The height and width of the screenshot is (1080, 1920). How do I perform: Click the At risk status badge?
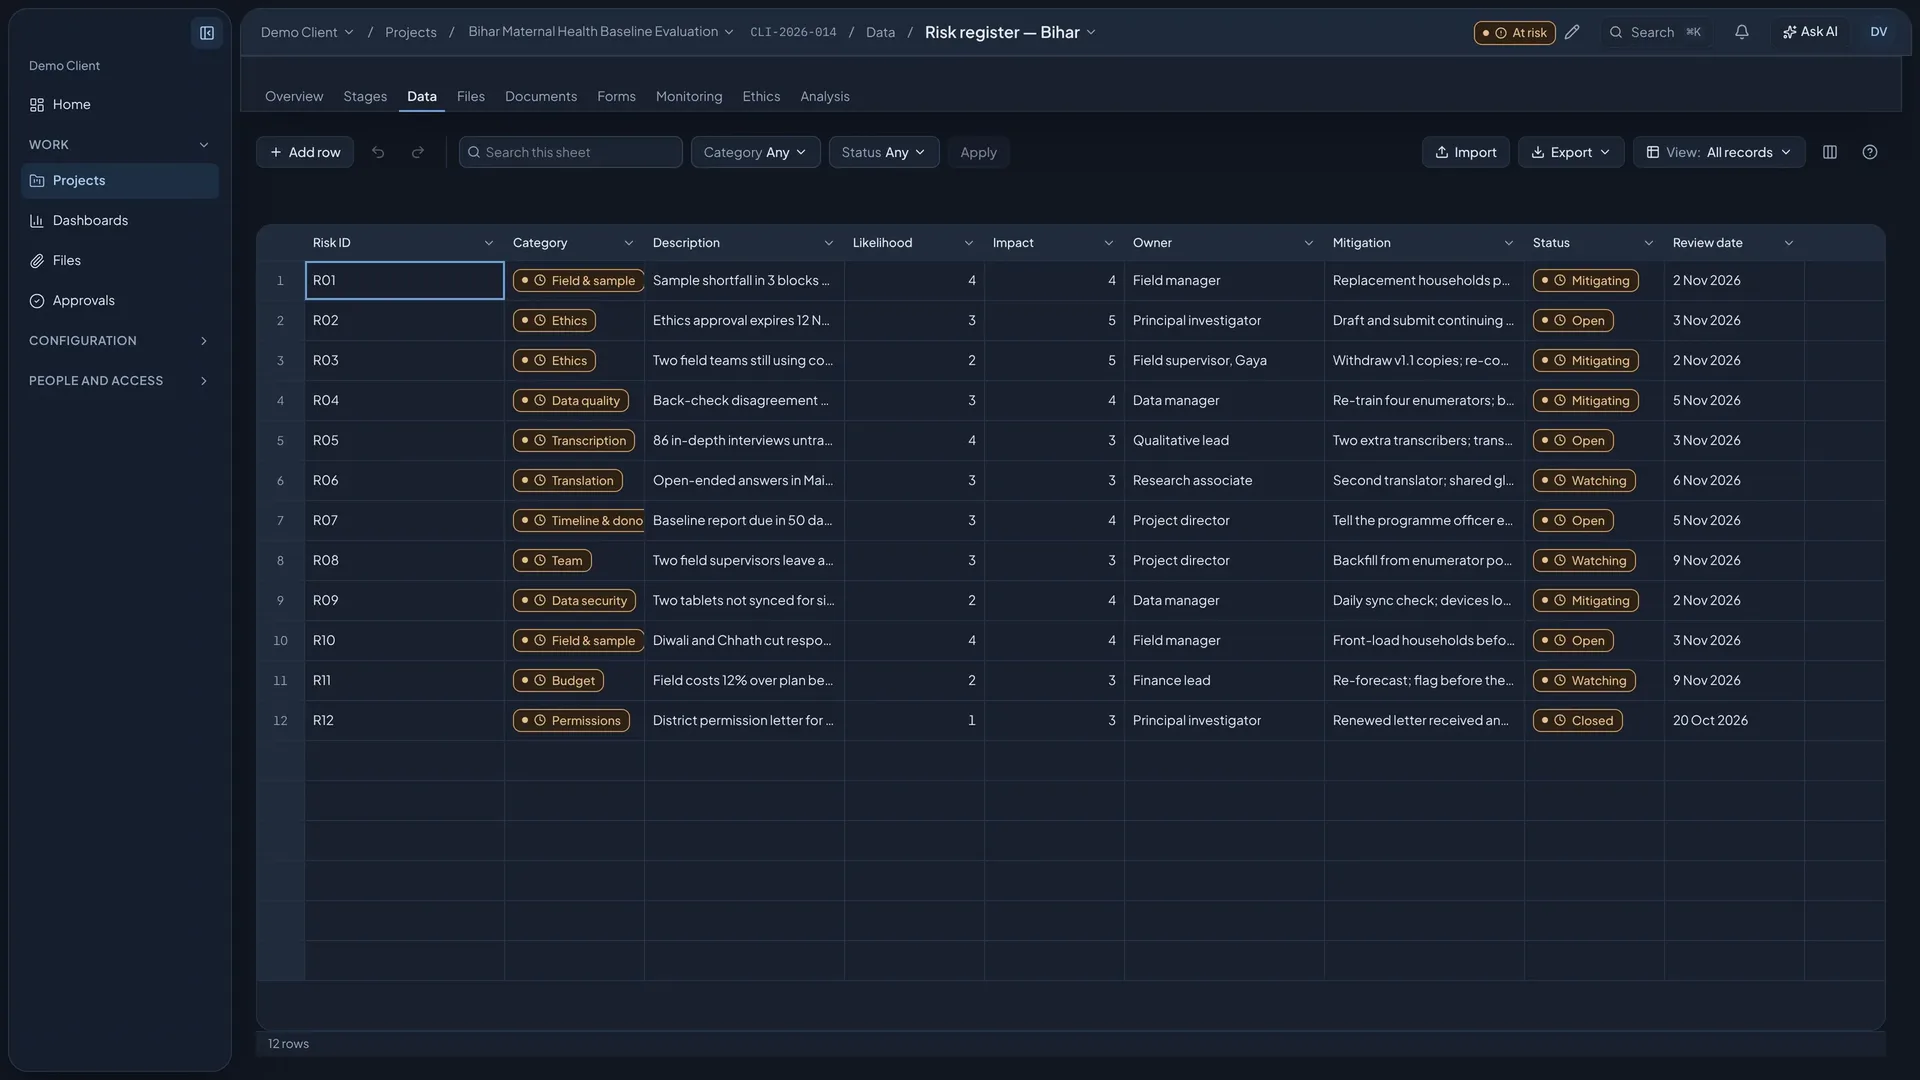[x=1514, y=33]
